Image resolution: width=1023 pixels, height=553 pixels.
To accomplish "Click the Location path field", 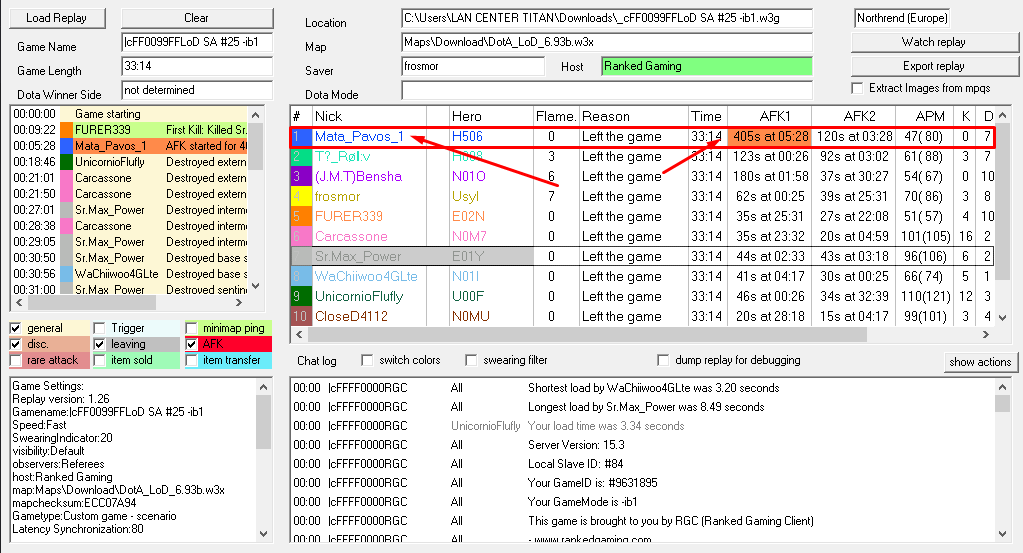I will click(607, 18).
